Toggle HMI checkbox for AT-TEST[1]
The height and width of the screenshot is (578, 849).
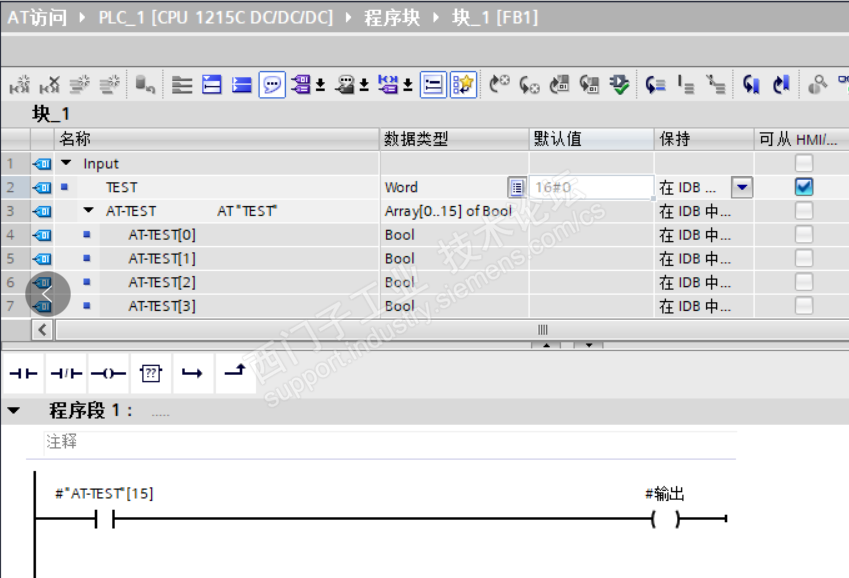tap(804, 258)
